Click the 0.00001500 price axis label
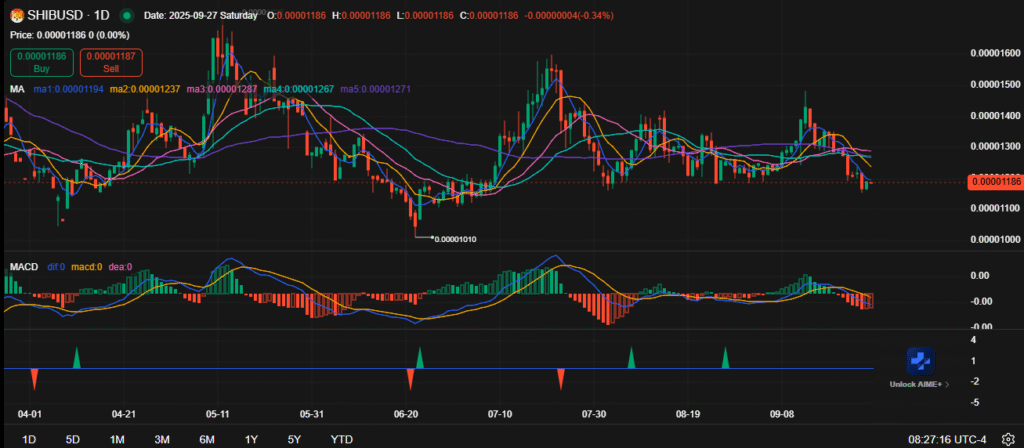The image size is (1024, 448). tap(995, 84)
